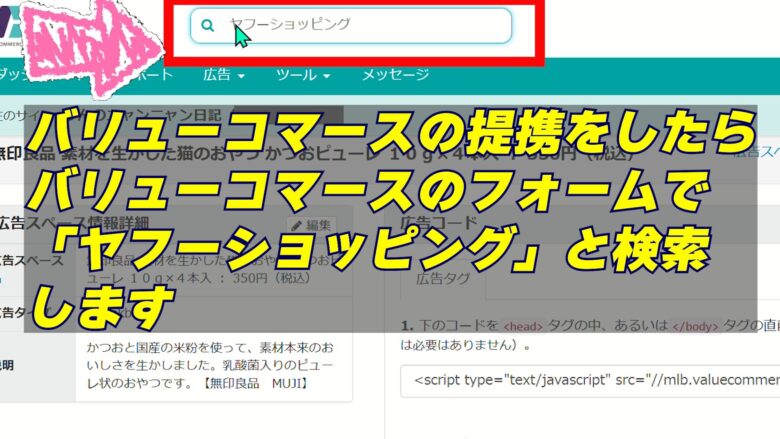
Task: Click the magnifier icon in search box
Action: tap(208, 26)
